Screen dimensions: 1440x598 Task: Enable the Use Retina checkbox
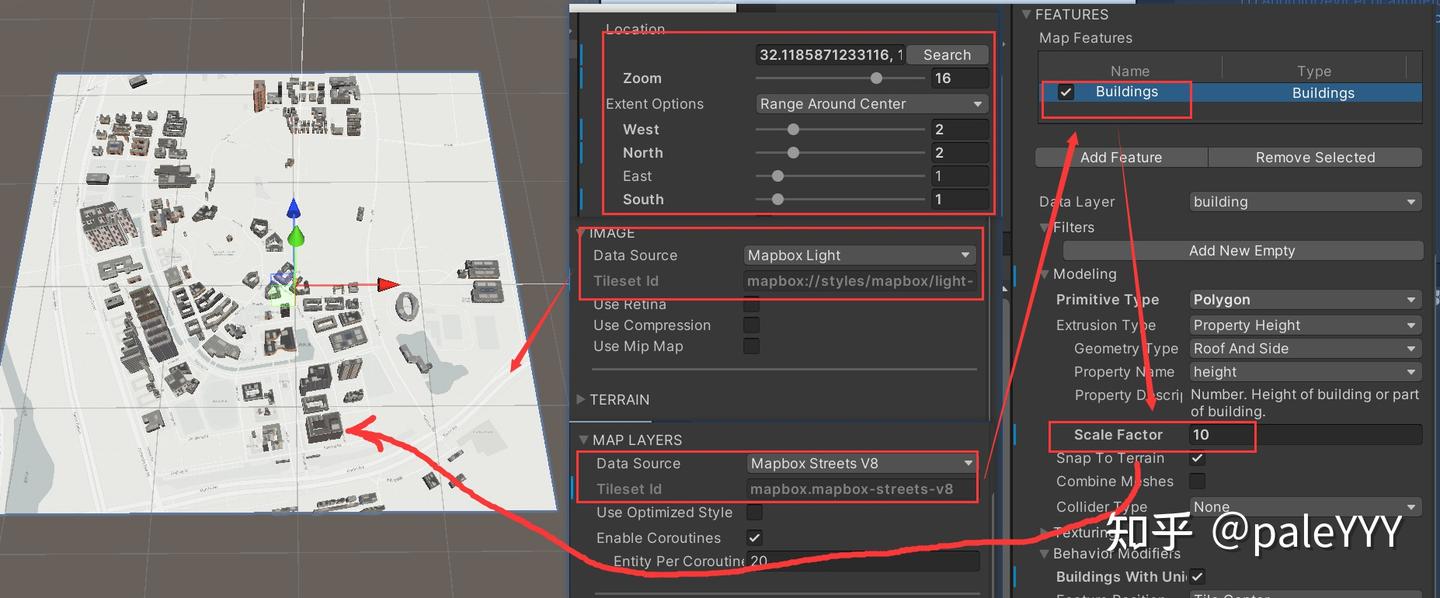pos(751,304)
